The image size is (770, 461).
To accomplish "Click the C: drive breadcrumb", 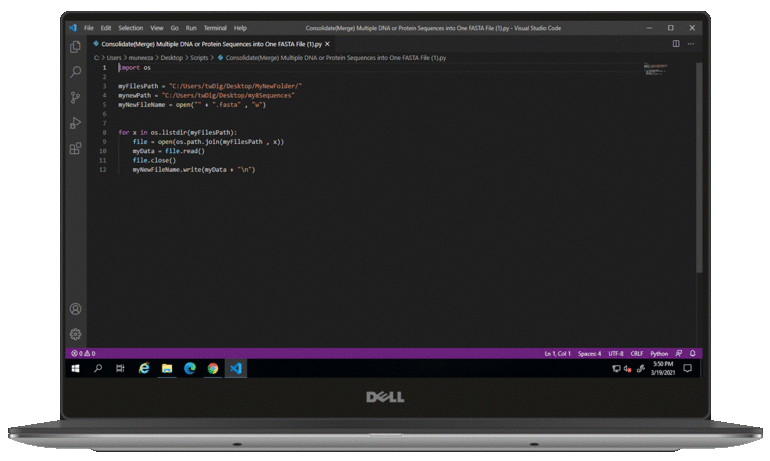I will coord(97,57).
